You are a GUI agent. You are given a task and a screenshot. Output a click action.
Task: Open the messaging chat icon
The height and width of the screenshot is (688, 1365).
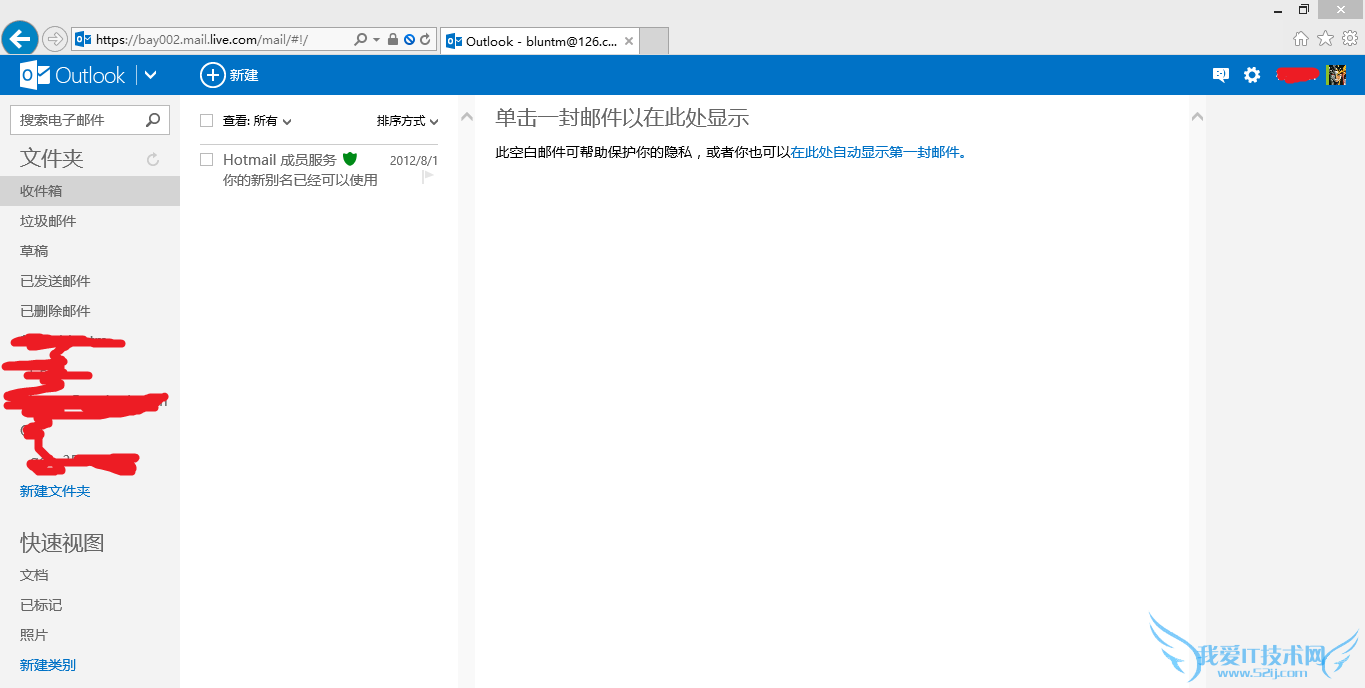click(x=1220, y=75)
